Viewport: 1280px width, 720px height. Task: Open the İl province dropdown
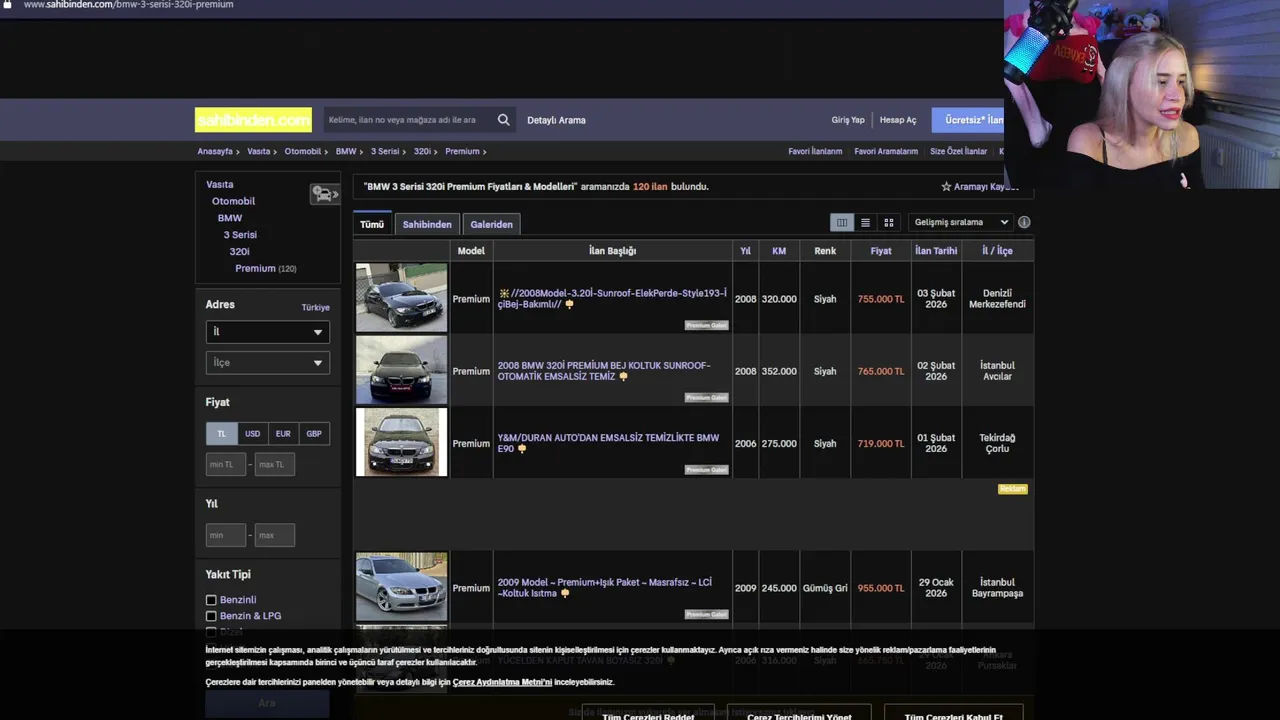(267, 332)
